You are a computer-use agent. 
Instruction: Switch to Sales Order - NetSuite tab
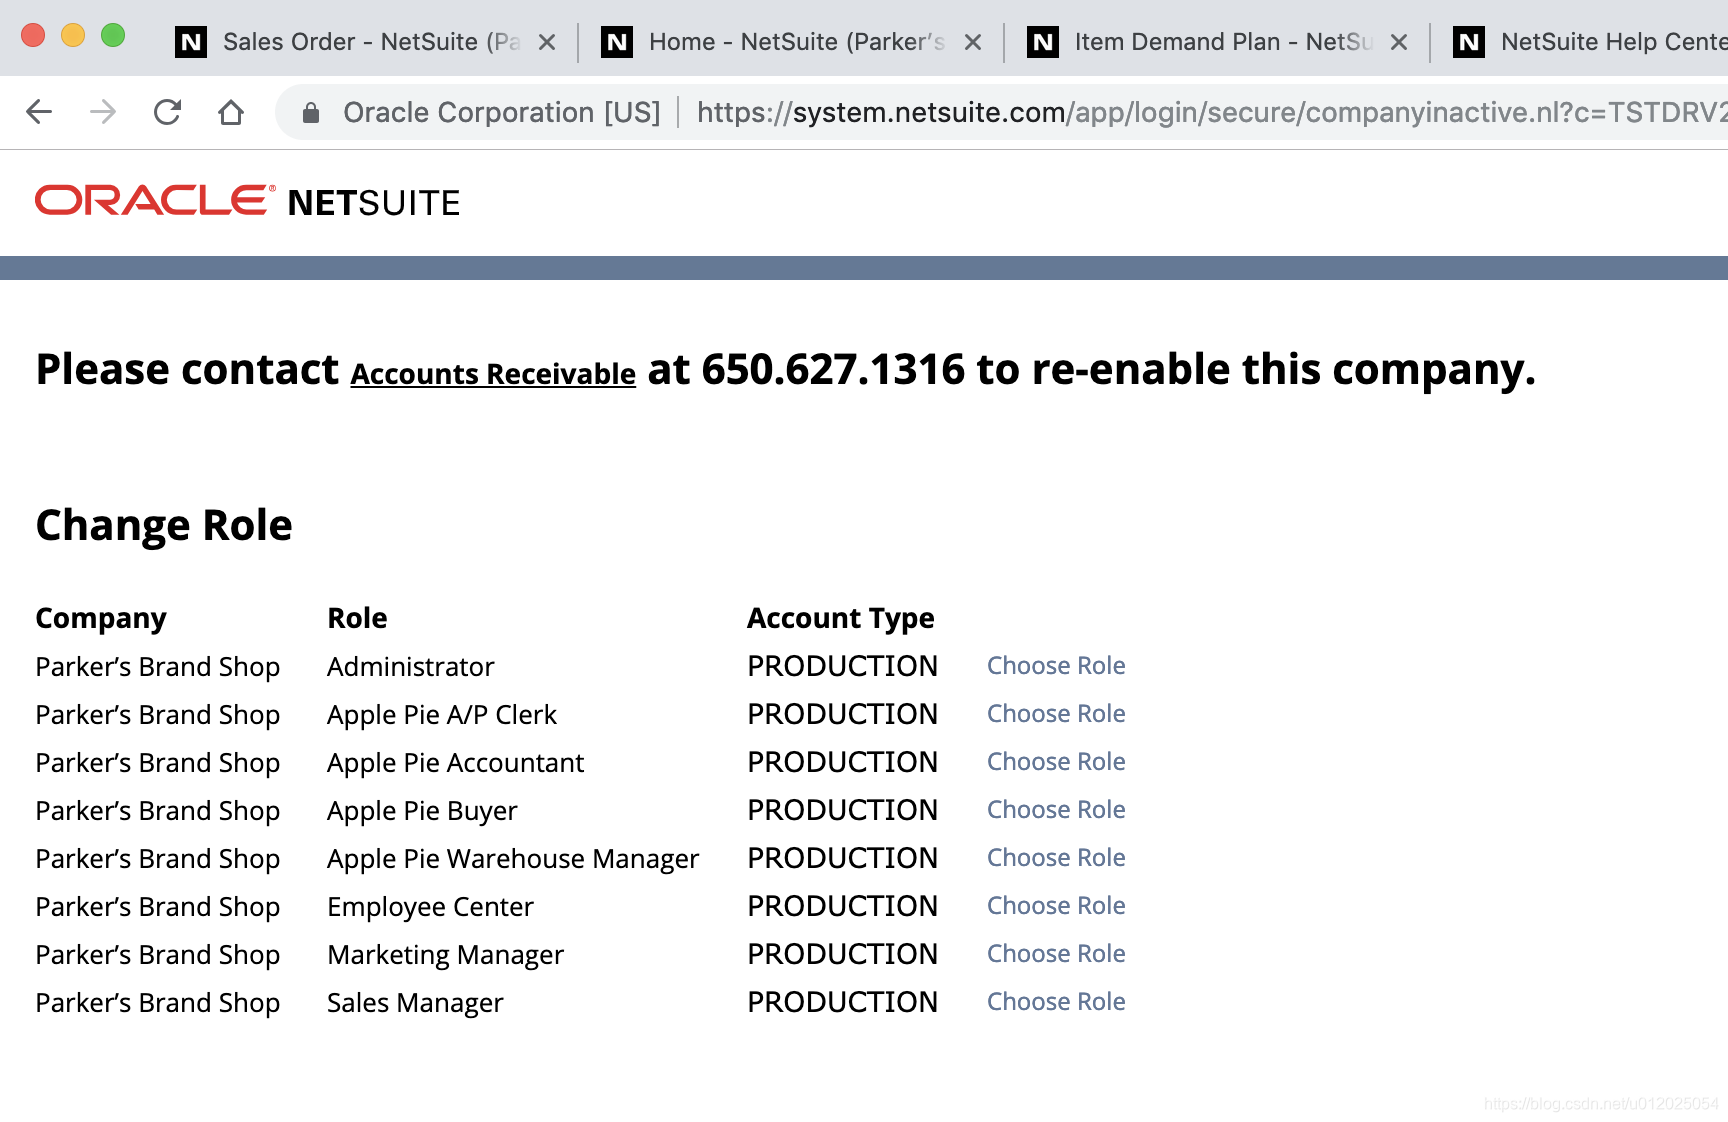[365, 42]
